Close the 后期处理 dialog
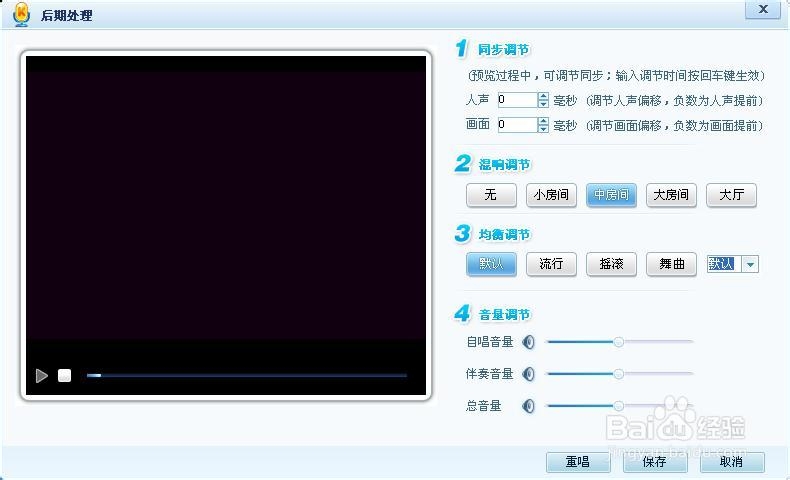 click(x=763, y=9)
